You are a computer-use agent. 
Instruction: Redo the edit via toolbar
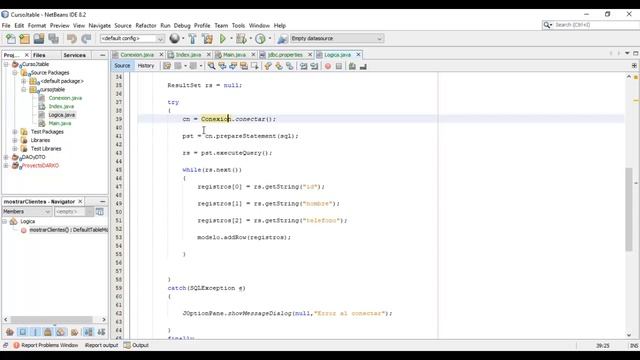pyautogui.click(x=86, y=39)
